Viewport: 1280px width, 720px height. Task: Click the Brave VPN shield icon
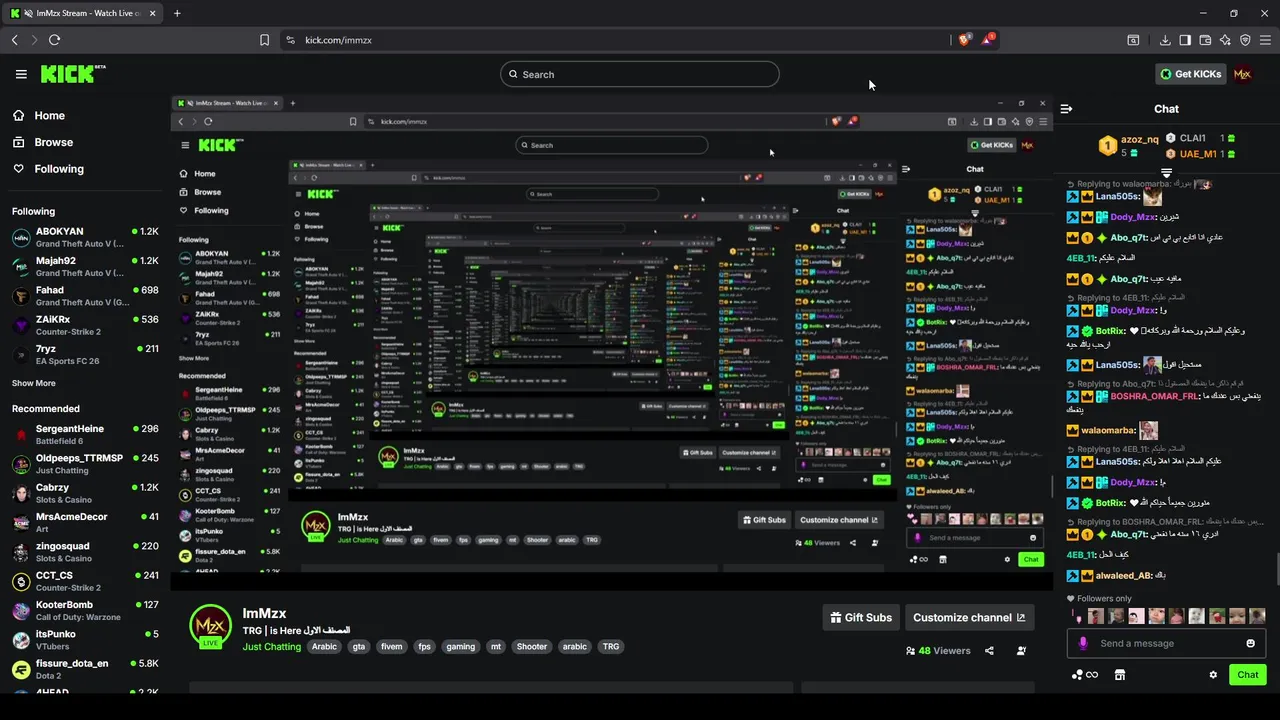tap(1245, 40)
